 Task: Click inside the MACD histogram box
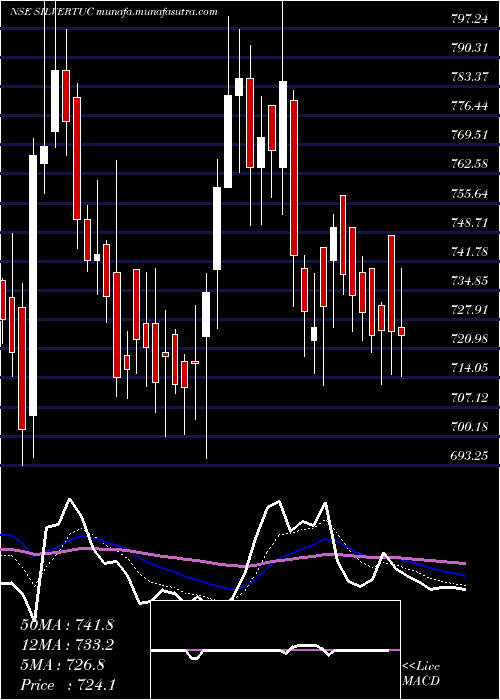[275, 650]
